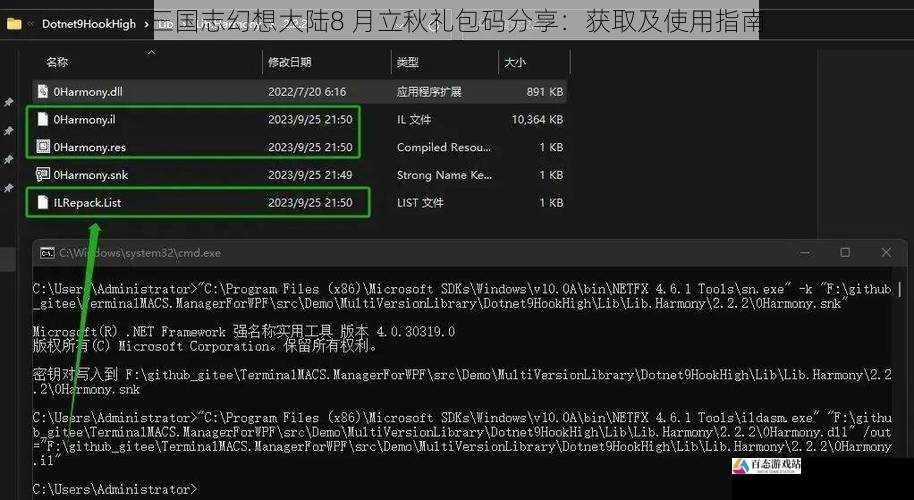The image size is (914, 500).
Task: Click the date of 0Harmony.res
Action: coord(310,147)
